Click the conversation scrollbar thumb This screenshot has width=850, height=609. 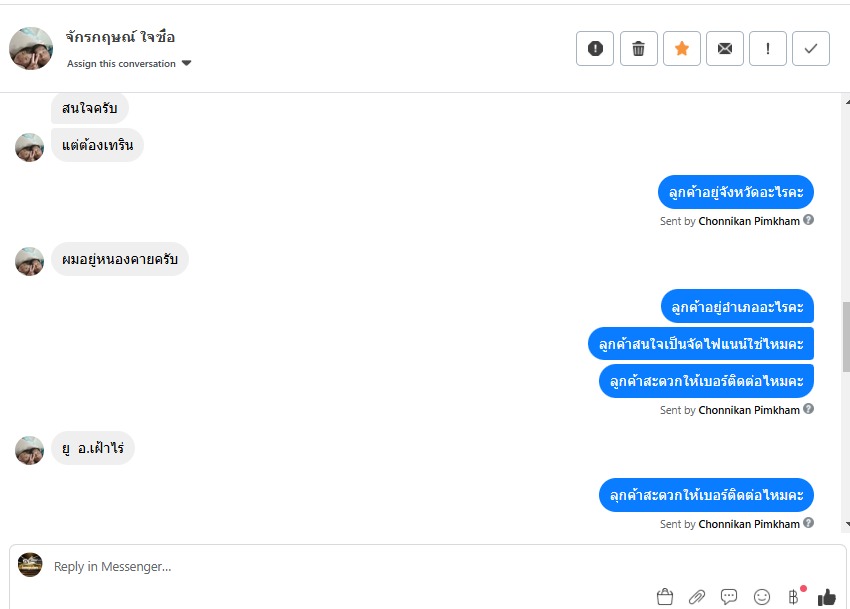pyautogui.click(x=846, y=335)
